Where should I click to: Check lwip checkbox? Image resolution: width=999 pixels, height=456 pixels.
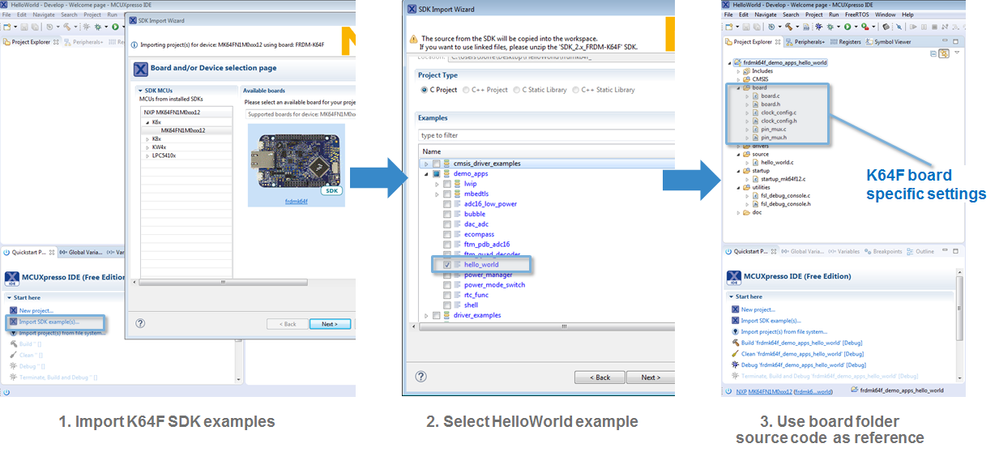(x=447, y=183)
